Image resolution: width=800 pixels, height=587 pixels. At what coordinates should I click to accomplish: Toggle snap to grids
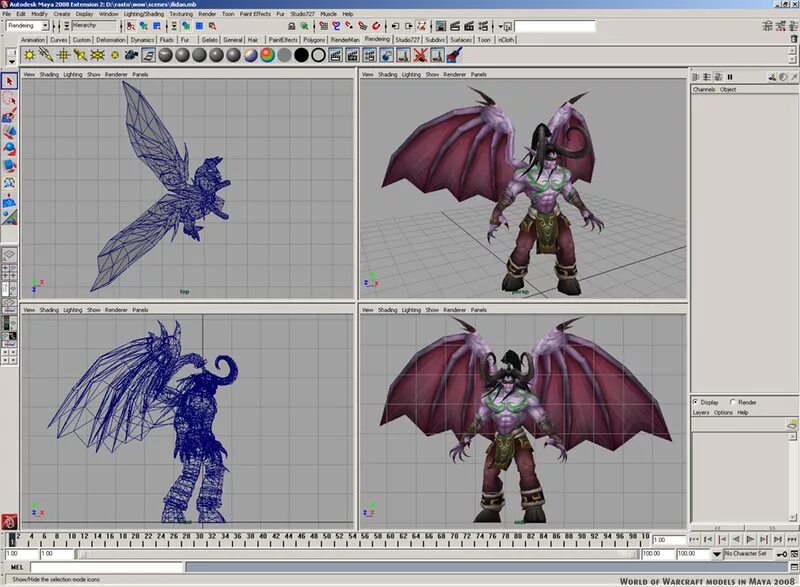323,26
